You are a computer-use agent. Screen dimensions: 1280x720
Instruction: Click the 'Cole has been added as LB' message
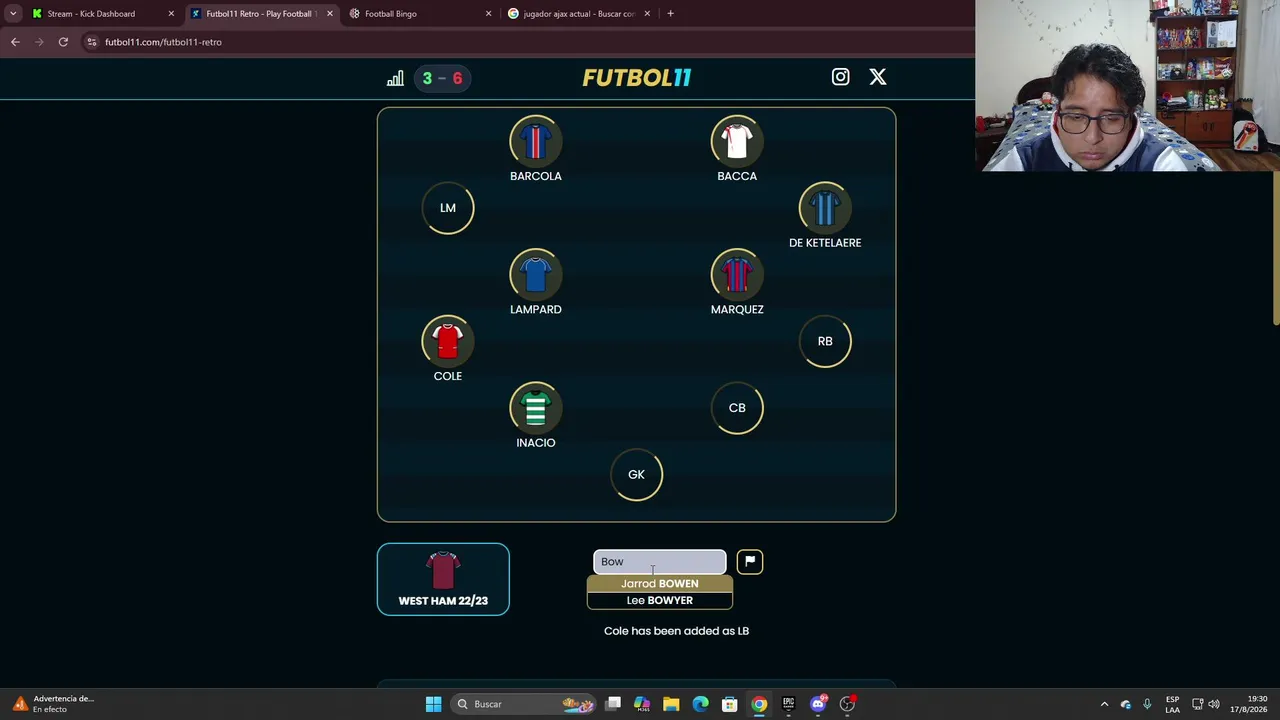(x=676, y=631)
